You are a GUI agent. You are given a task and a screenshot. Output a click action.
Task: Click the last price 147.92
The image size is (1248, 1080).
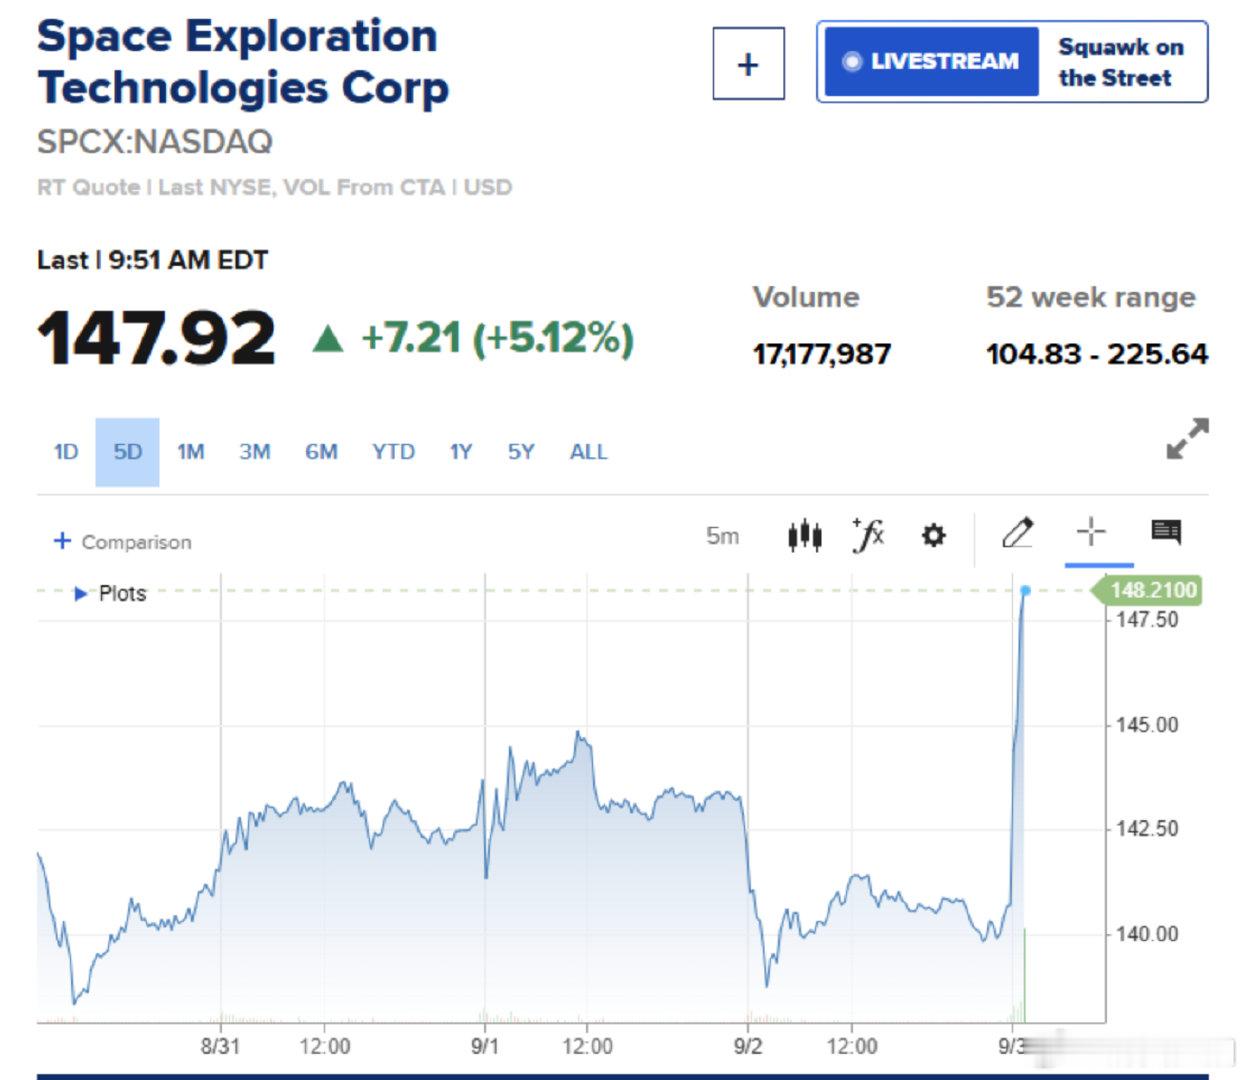pyautogui.click(x=156, y=338)
